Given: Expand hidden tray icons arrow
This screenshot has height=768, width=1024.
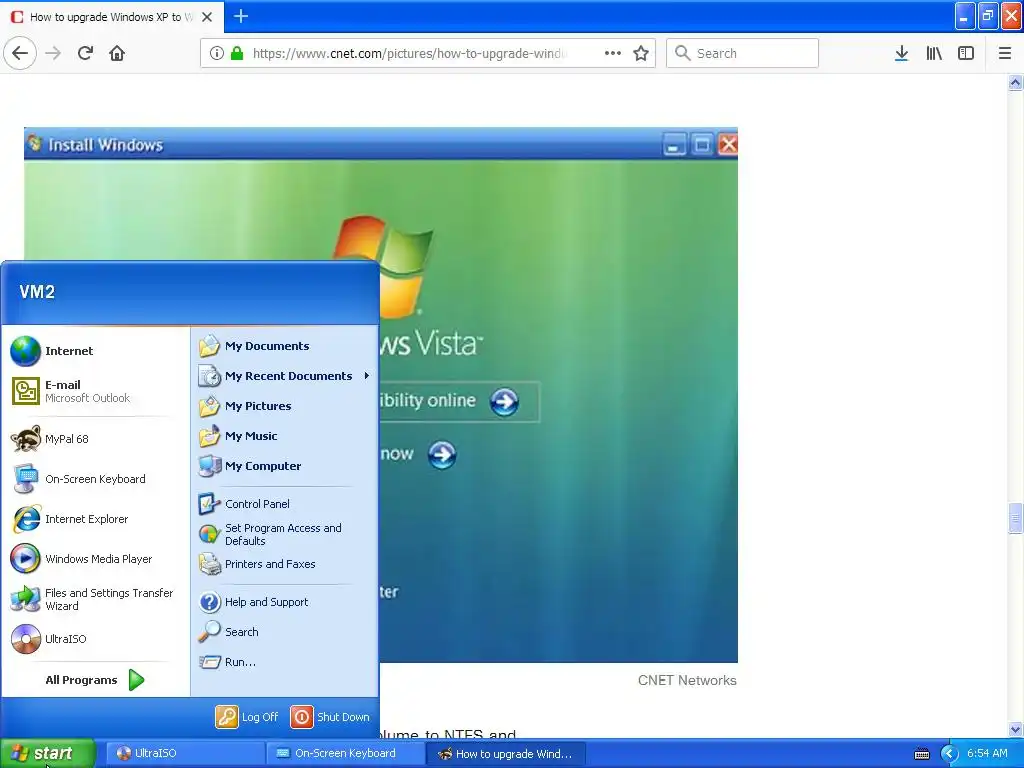Looking at the screenshot, I should 949,754.
